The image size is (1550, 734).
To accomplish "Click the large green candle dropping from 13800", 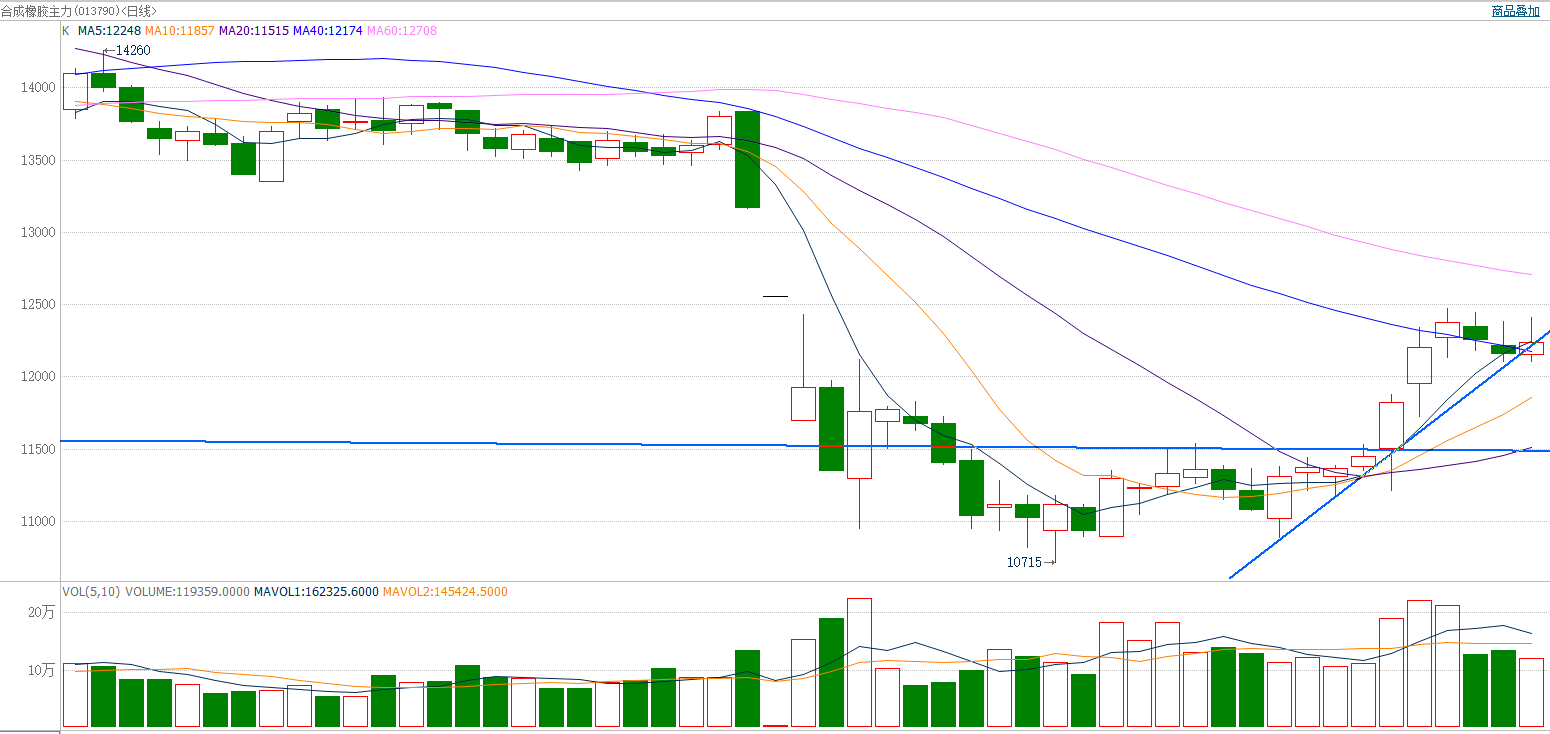I will click(x=747, y=159).
